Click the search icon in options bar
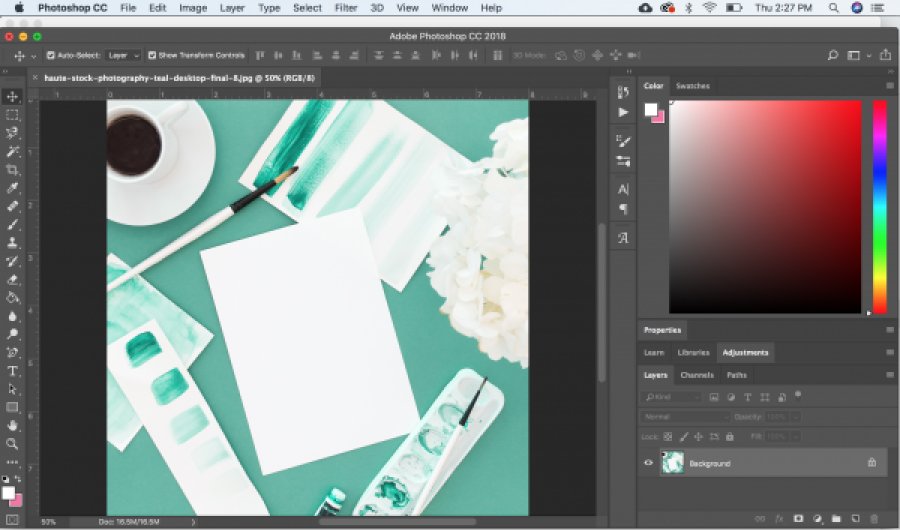 pos(833,55)
